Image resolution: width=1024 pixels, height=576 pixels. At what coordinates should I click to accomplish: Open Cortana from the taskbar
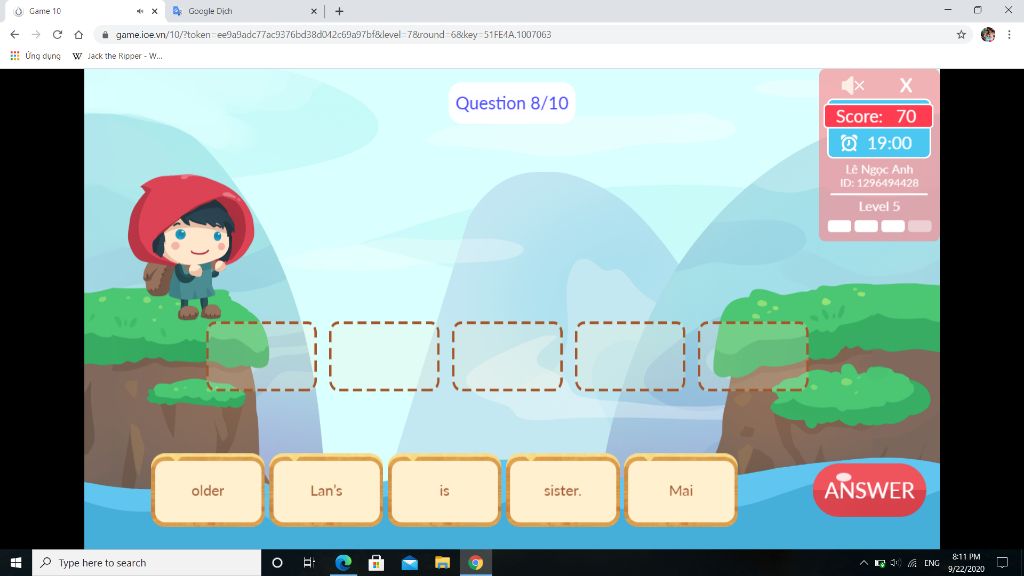(277, 562)
